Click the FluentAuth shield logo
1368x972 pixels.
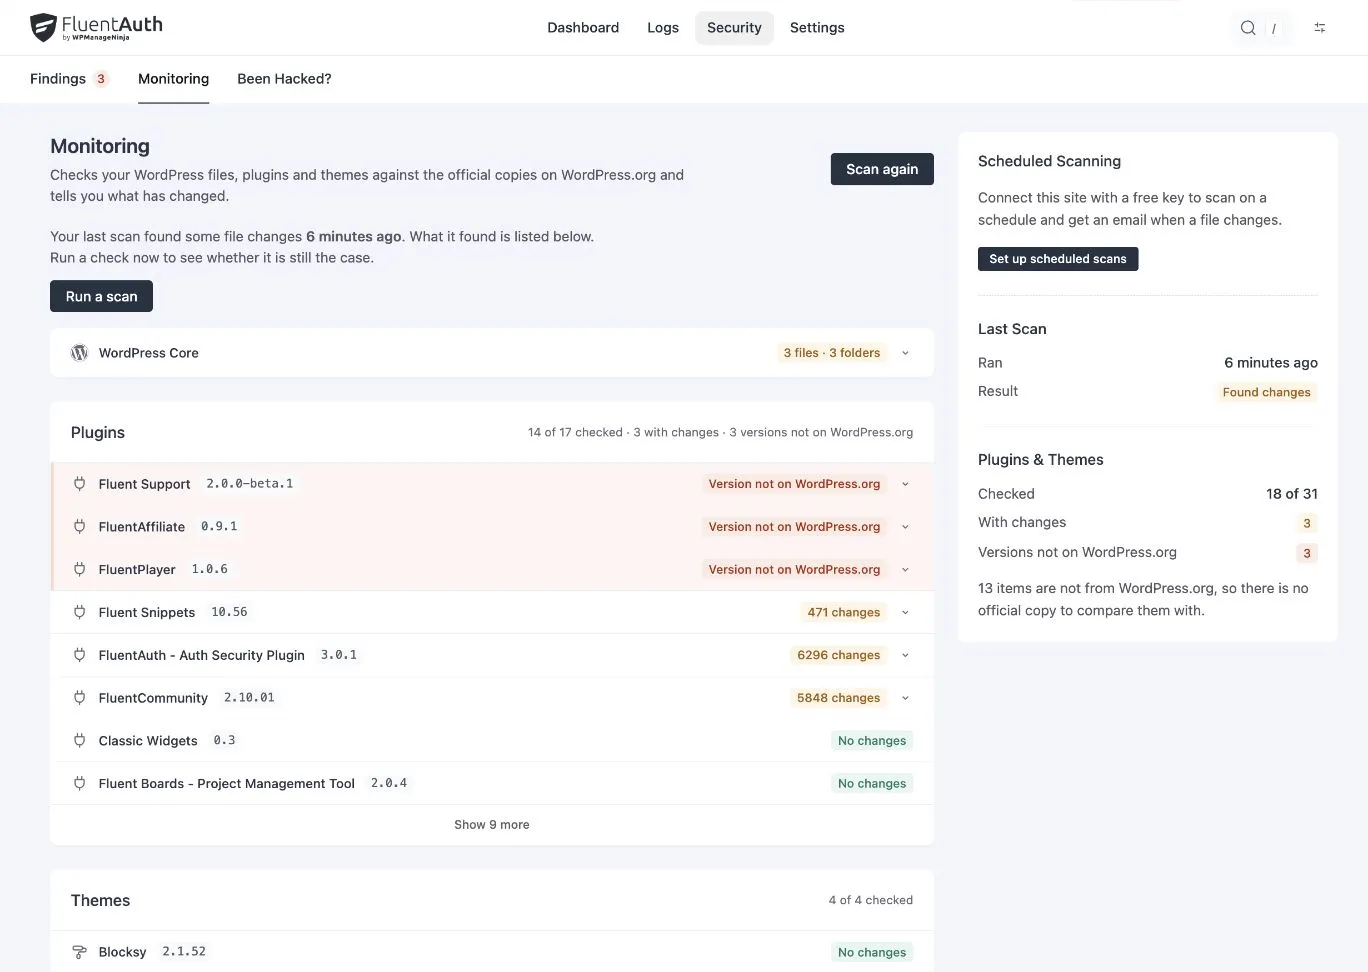click(x=43, y=27)
